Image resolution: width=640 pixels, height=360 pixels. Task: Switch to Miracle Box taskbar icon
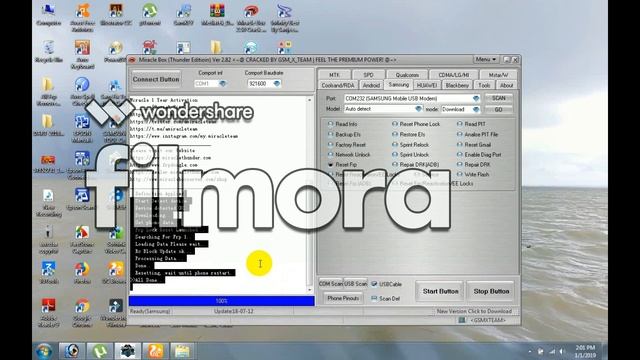click(x=127, y=351)
